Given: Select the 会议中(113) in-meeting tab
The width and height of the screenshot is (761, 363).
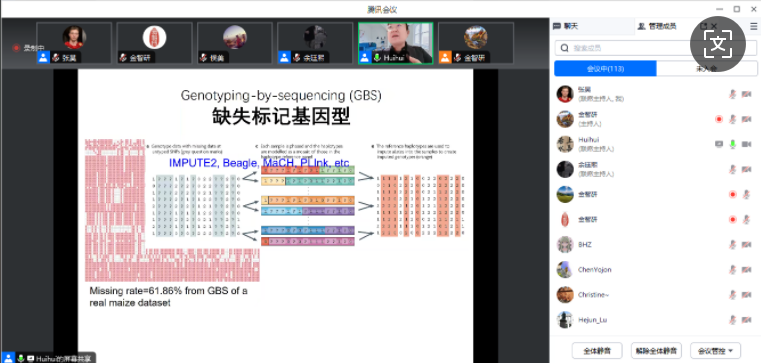Looking at the screenshot, I should [x=605, y=68].
